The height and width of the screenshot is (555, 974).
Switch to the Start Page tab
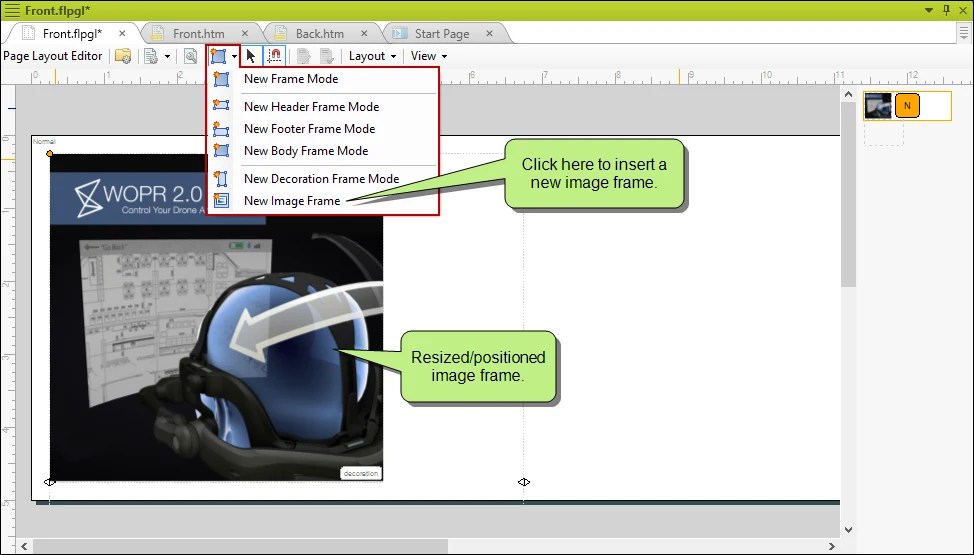pos(442,34)
